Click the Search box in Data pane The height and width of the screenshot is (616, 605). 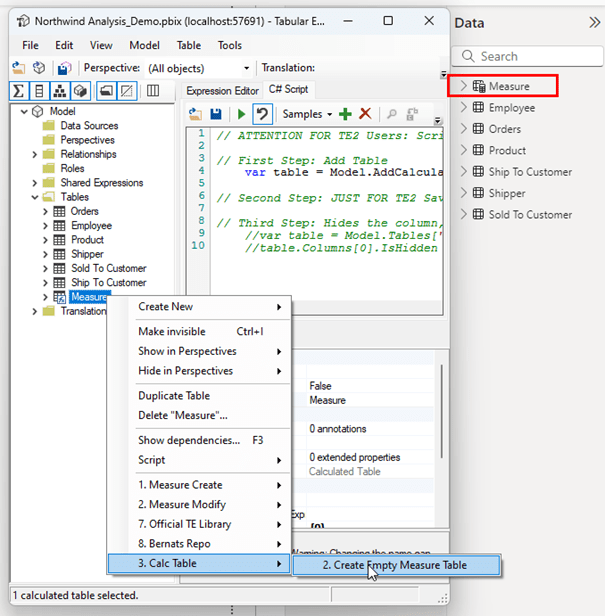tap(525, 57)
